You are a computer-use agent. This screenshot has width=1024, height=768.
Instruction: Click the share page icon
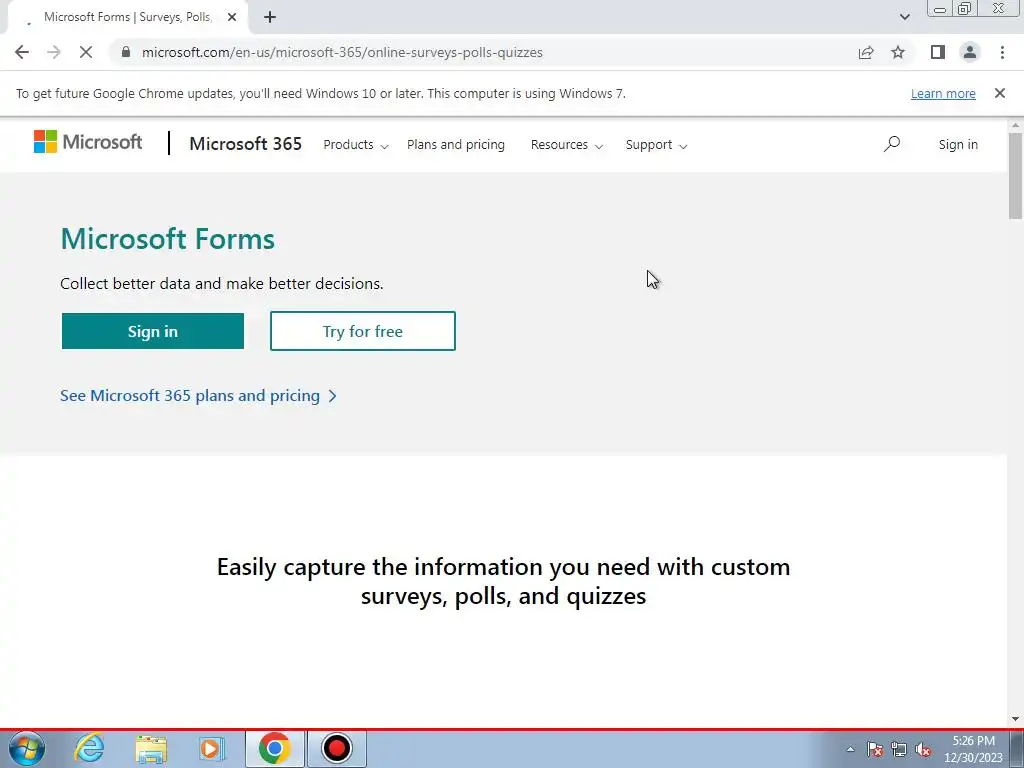866,52
